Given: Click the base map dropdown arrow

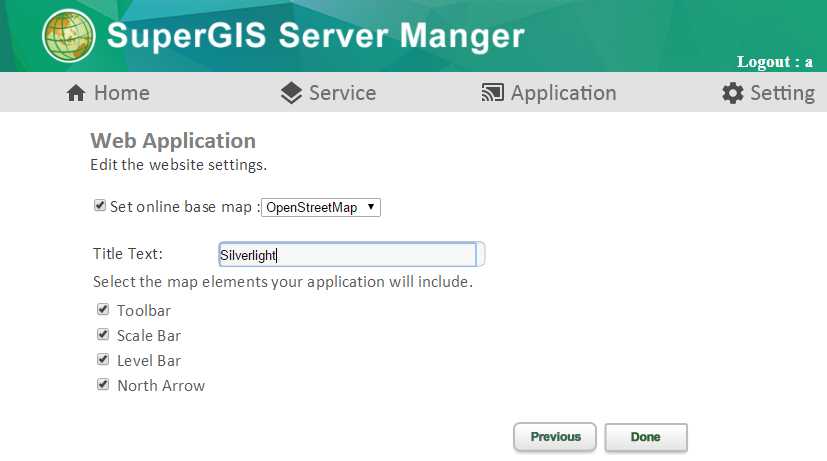Looking at the screenshot, I should [x=371, y=207].
